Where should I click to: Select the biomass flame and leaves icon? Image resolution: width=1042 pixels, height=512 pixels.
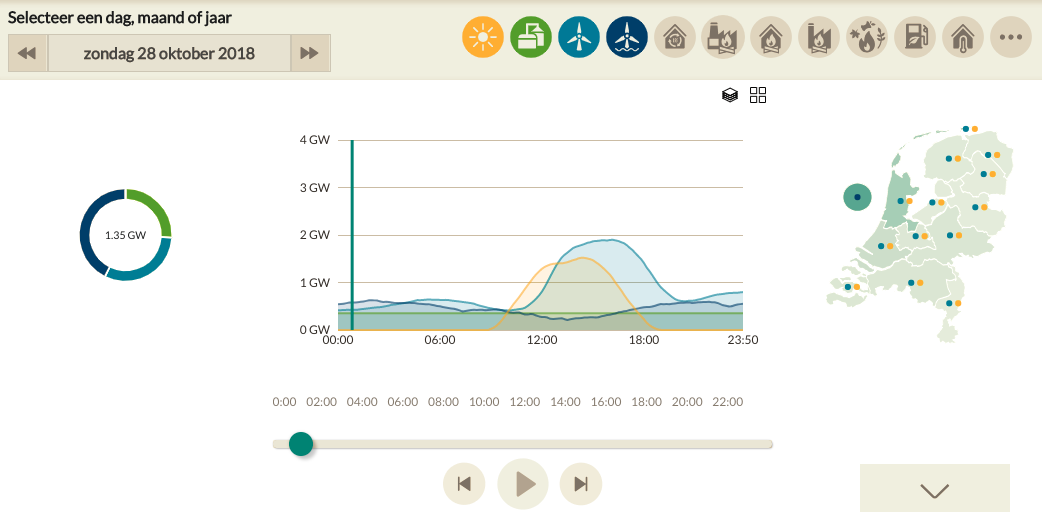pyautogui.click(x=867, y=38)
